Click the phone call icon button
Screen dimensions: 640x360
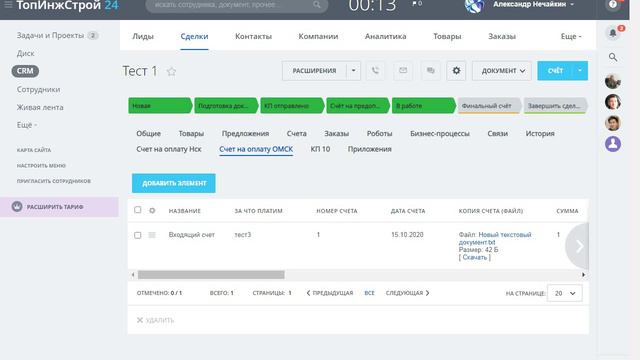click(x=375, y=71)
